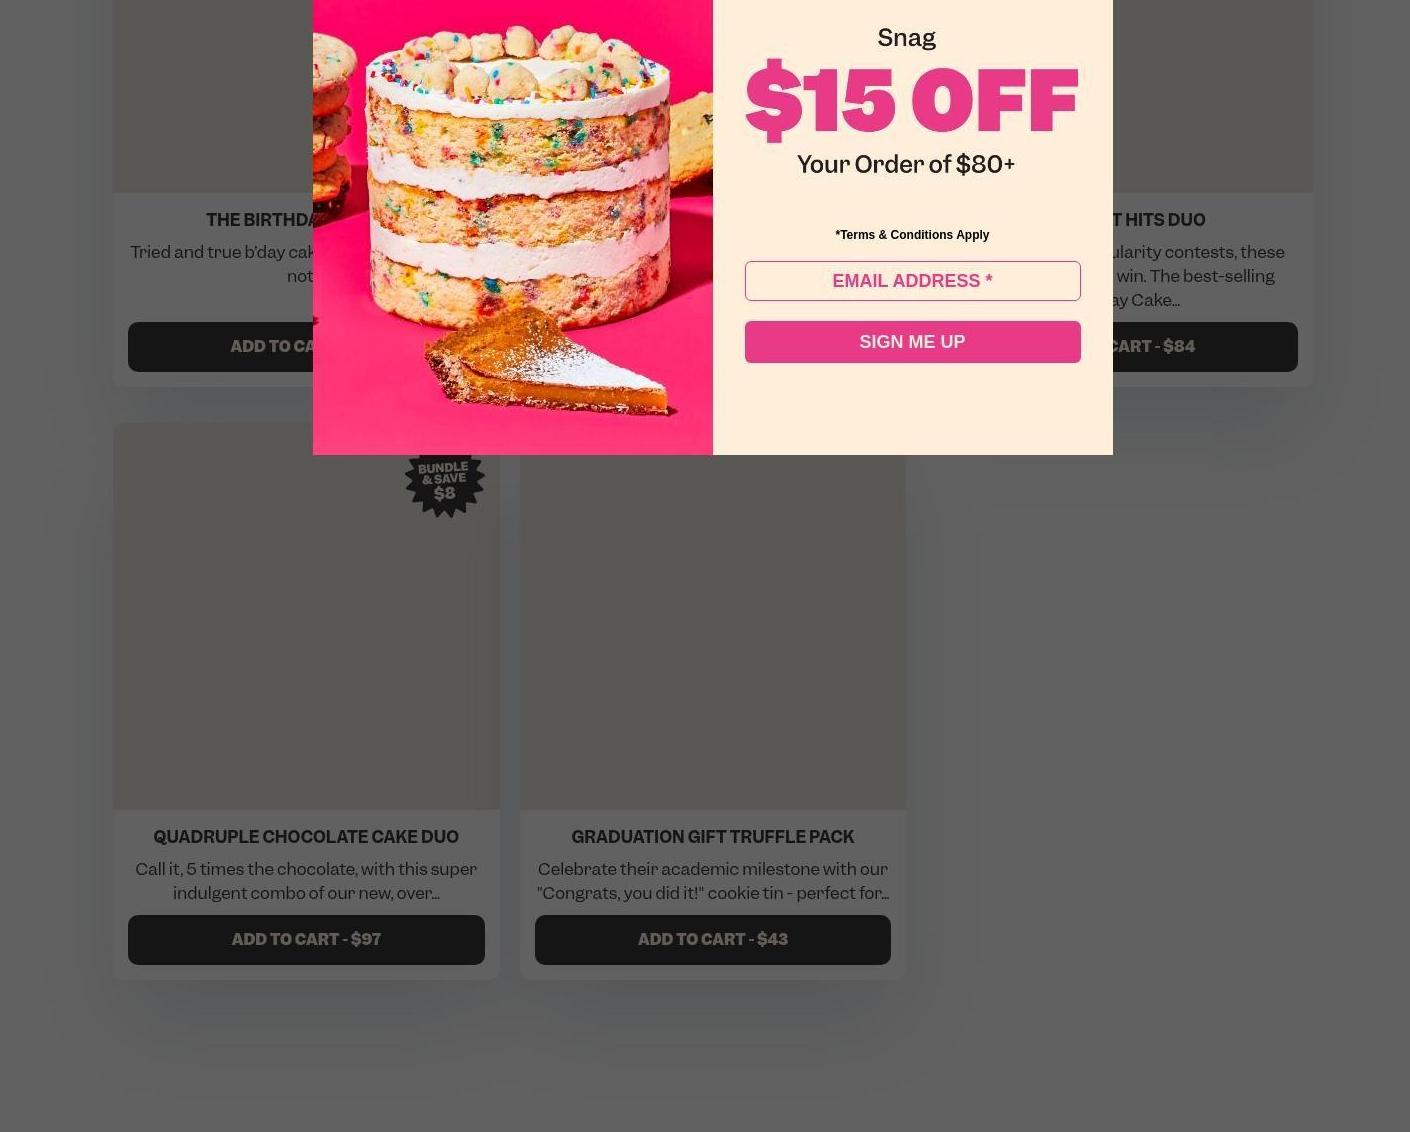Click the birthday cake promo image
The height and width of the screenshot is (1132, 1410).
pos(513,227)
